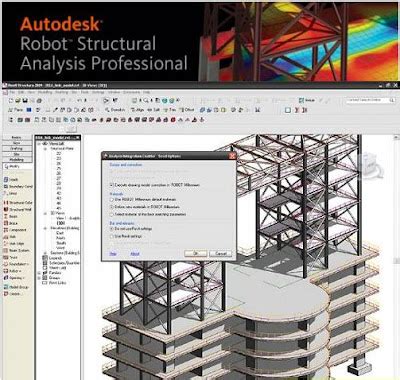Select the Slab tool
The image size is (400, 380).
tap(10, 237)
